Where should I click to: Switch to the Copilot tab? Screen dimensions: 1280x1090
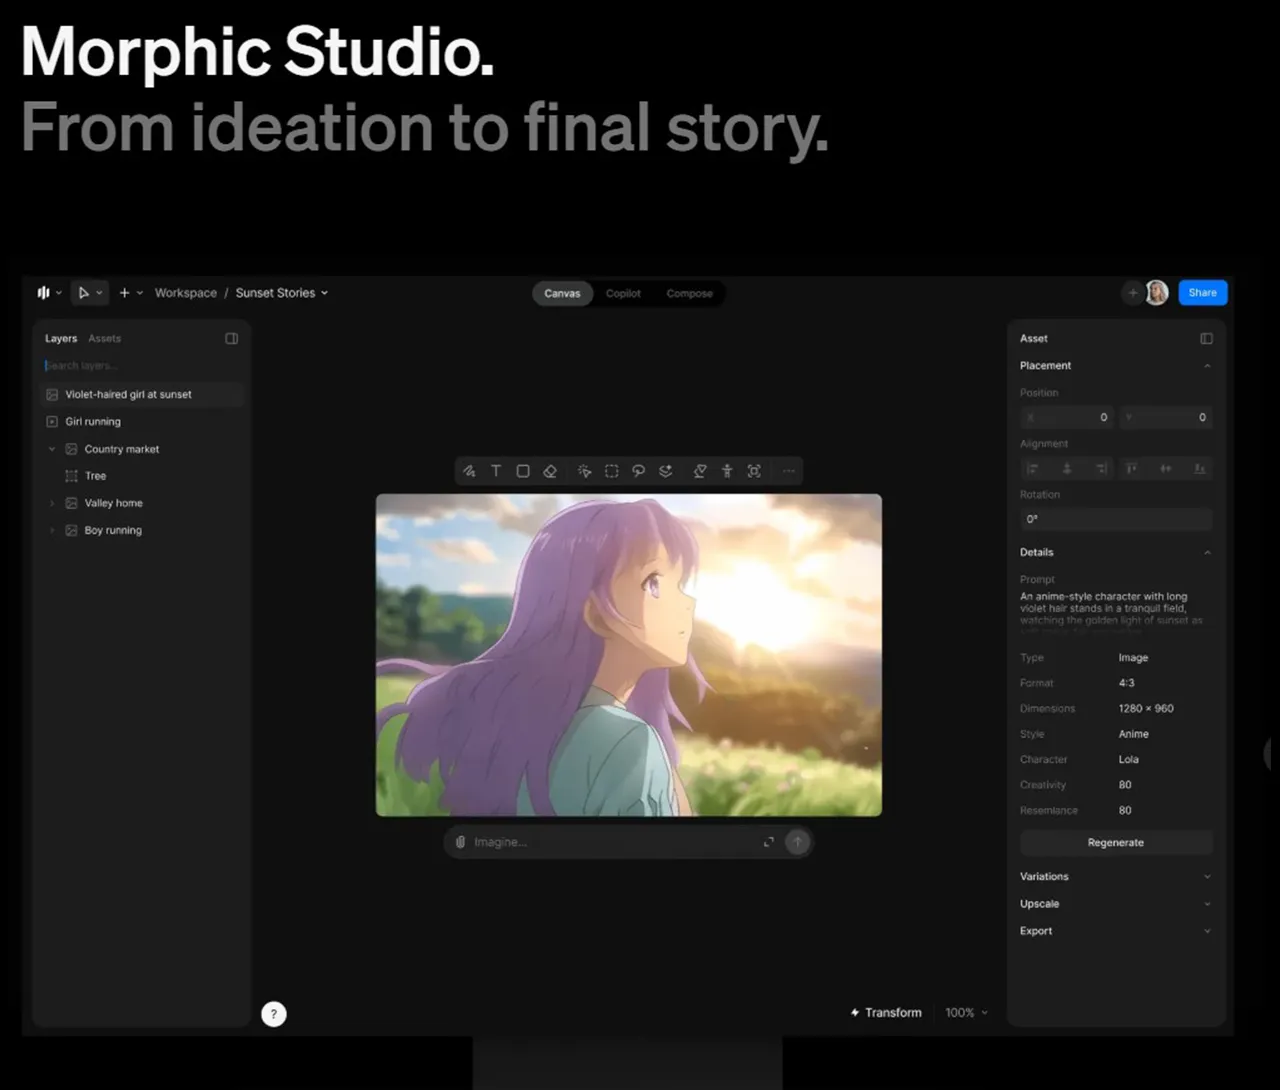coord(623,293)
